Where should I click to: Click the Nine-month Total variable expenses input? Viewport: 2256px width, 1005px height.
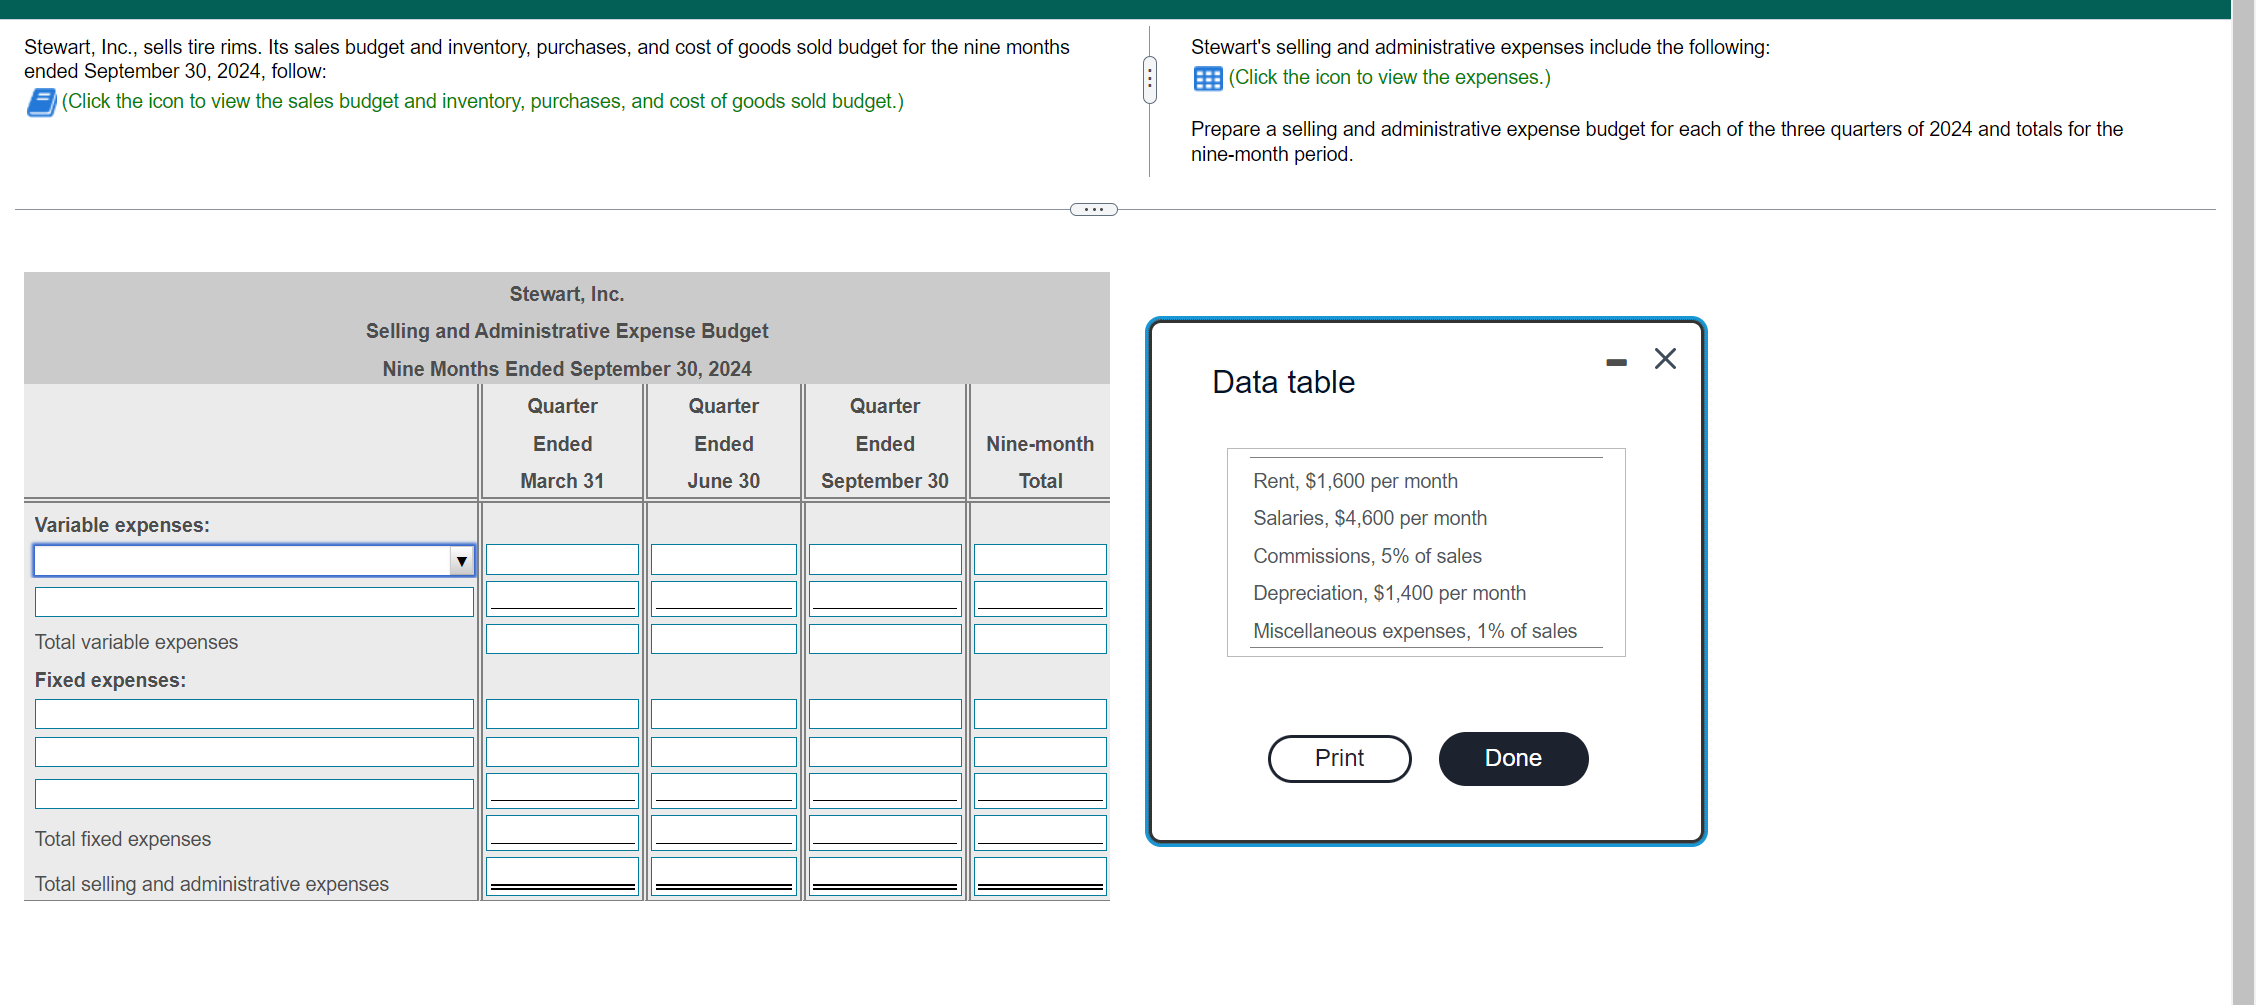tap(1039, 639)
